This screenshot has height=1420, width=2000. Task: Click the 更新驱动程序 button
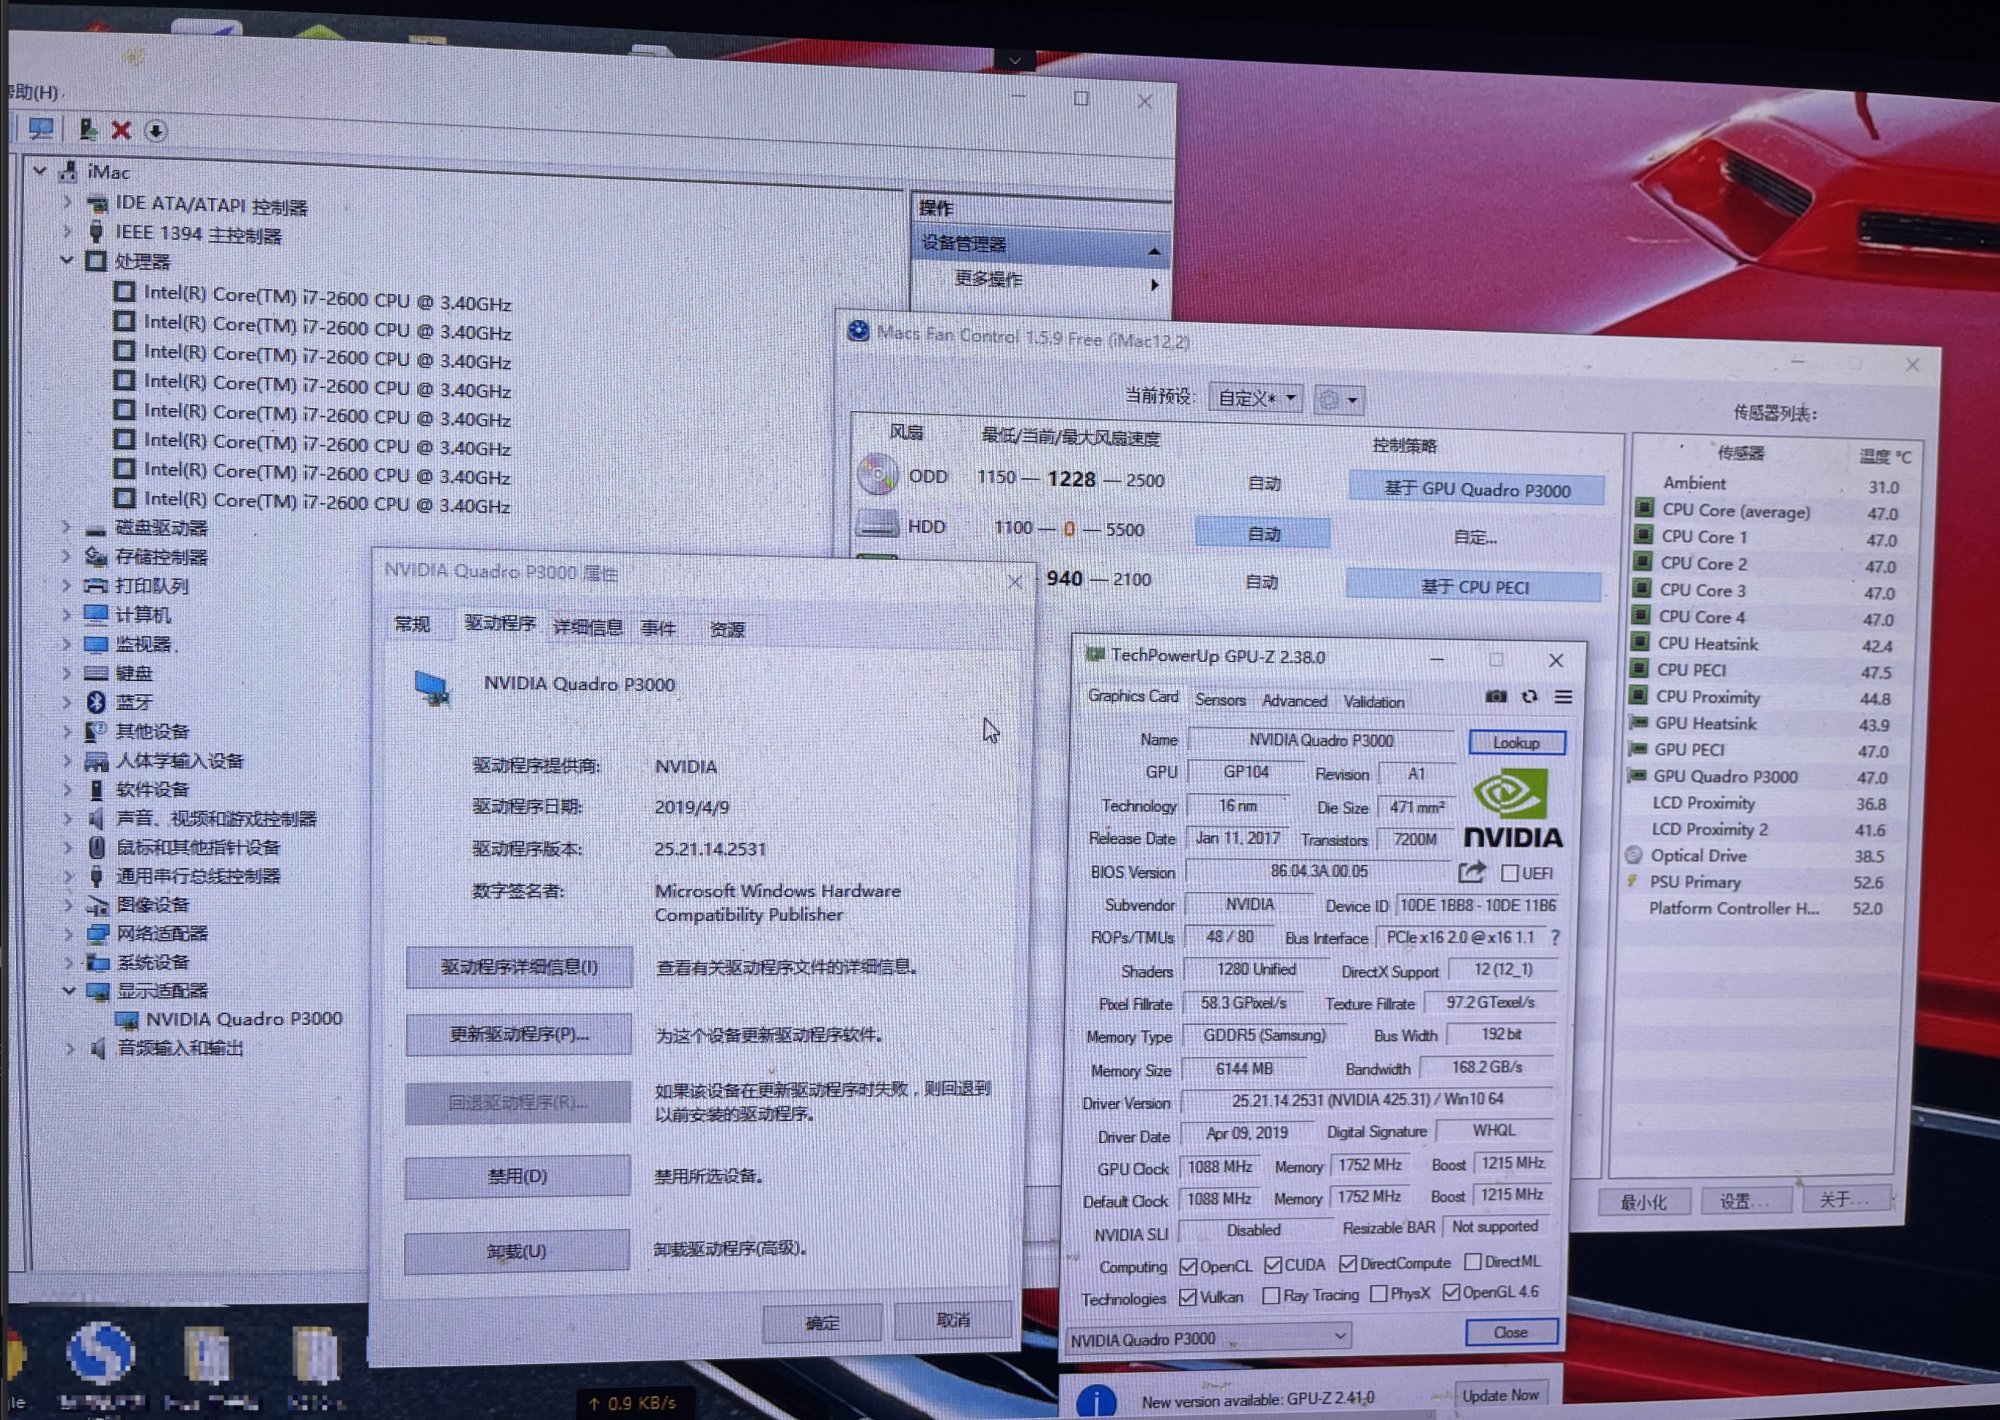(x=518, y=1034)
